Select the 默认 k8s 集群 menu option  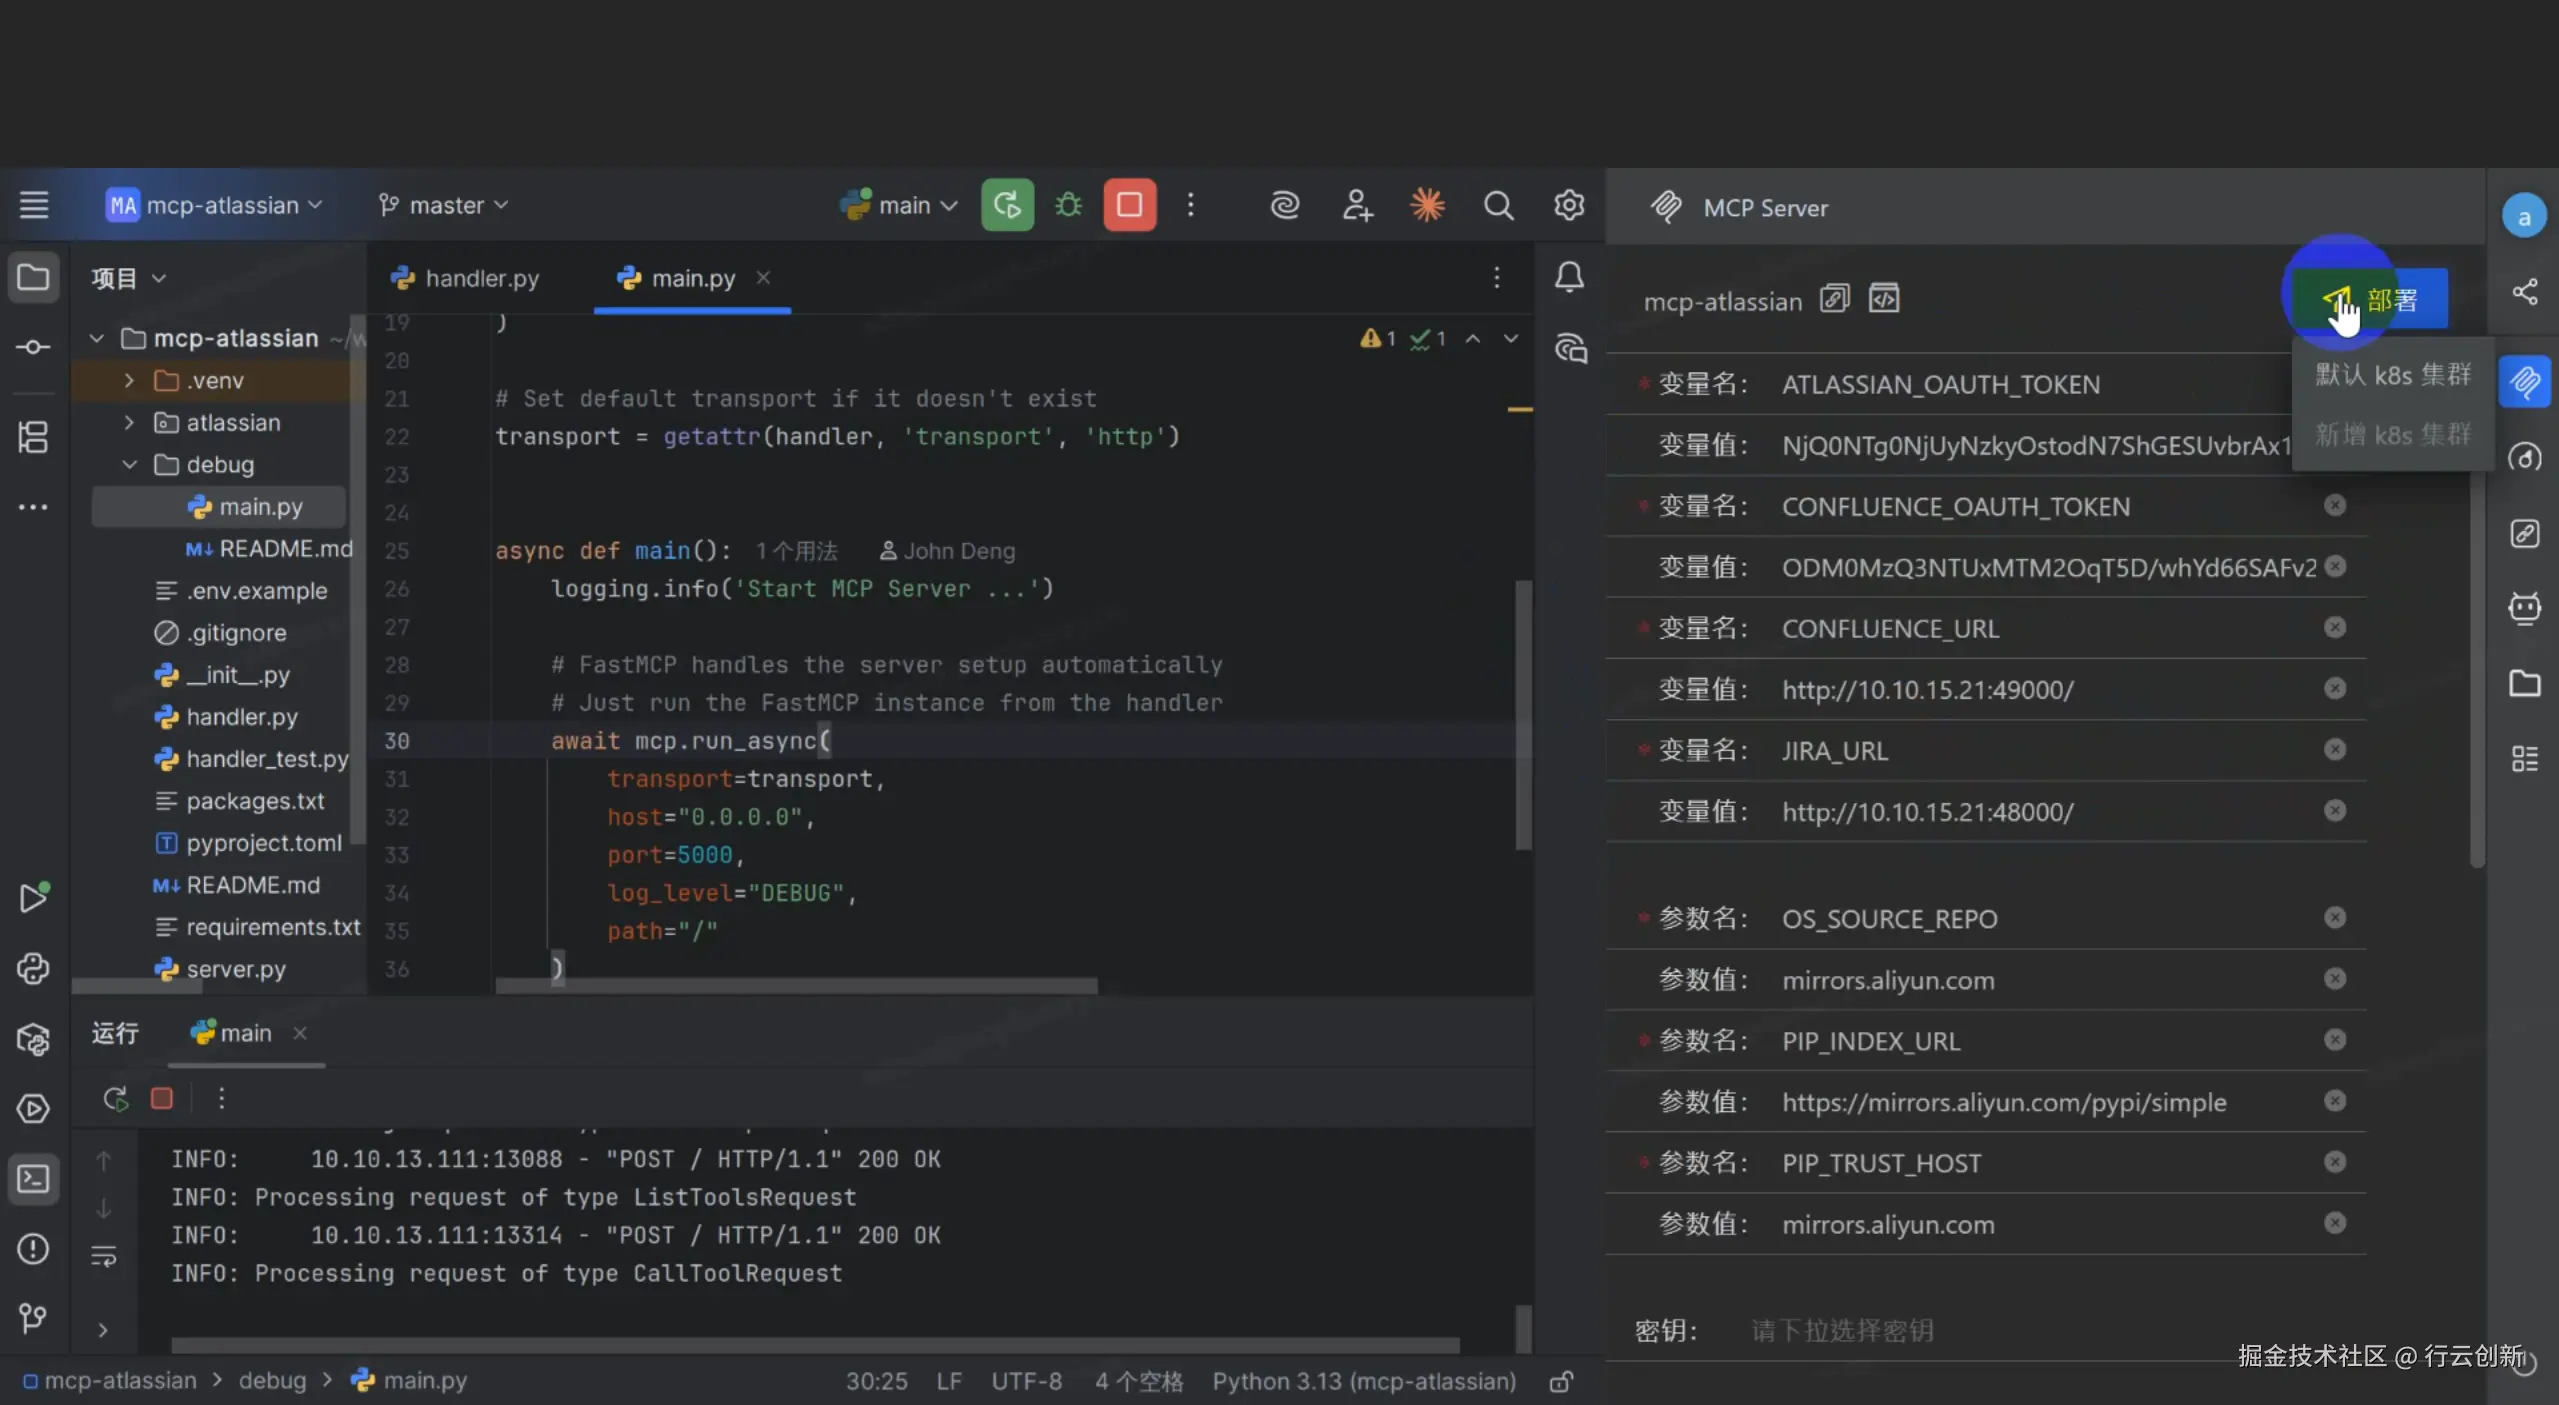(x=2392, y=375)
